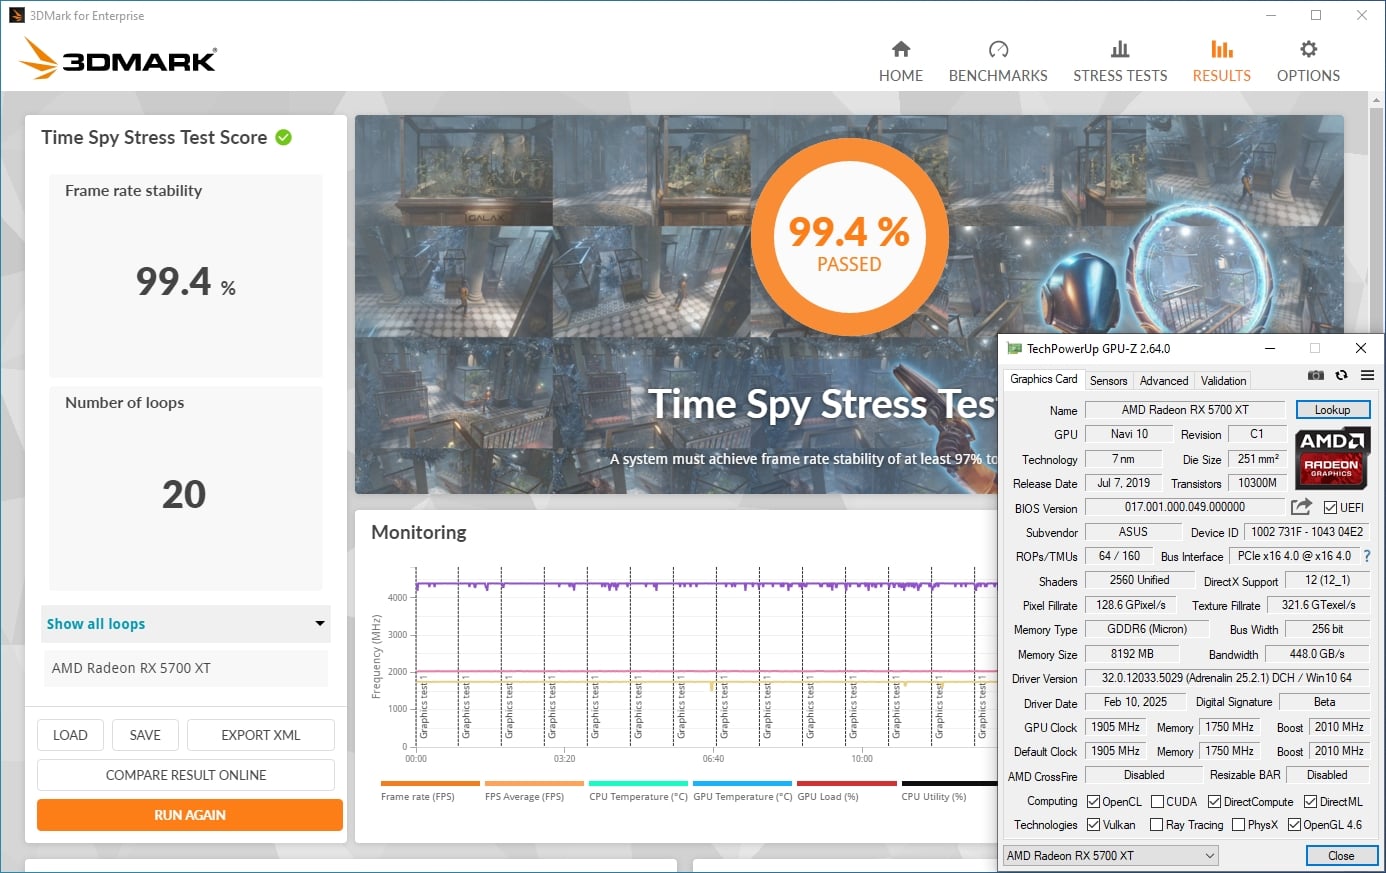Screen dimensions: 1386x873
Task: Refresh GPU-Z data with refresh icon
Action: [1341, 375]
